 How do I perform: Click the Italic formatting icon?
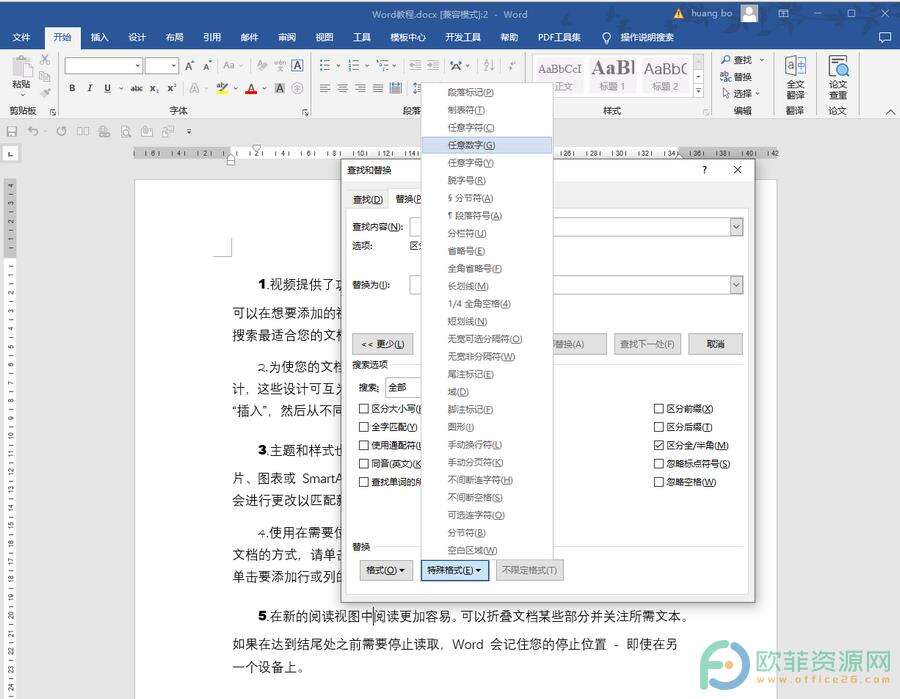click(91, 88)
